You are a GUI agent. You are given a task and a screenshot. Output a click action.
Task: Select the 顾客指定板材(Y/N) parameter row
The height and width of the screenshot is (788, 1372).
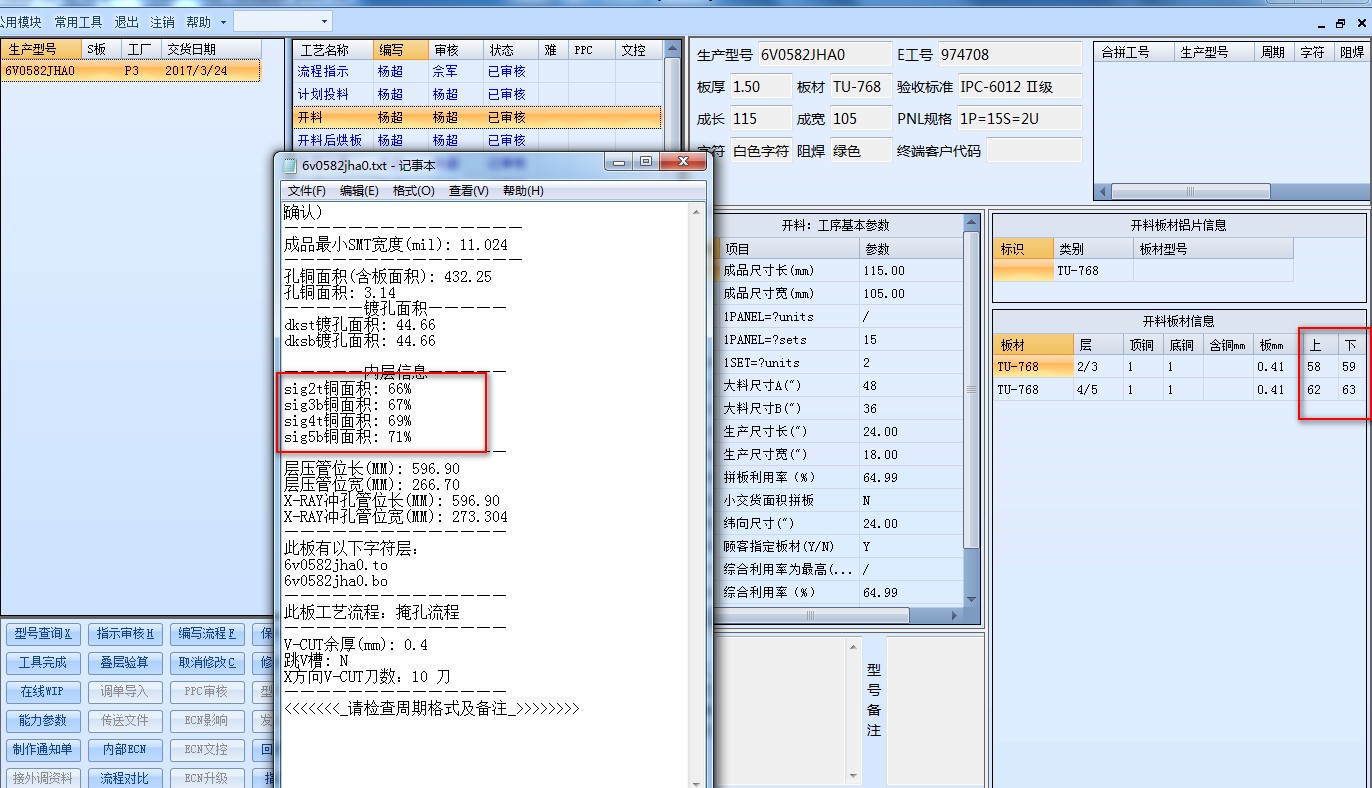(840, 547)
